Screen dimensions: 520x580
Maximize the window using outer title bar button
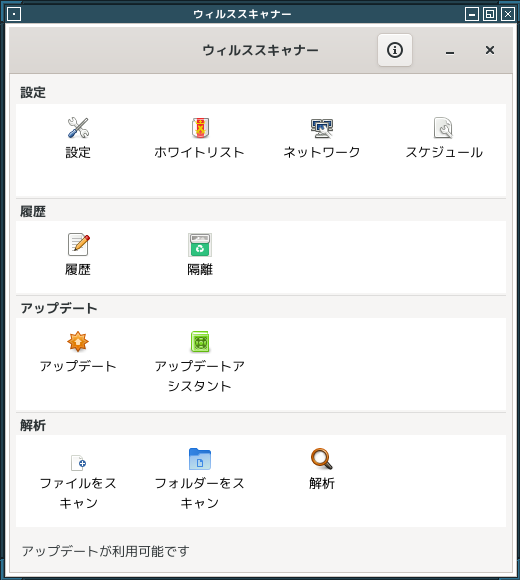[x=490, y=14]
